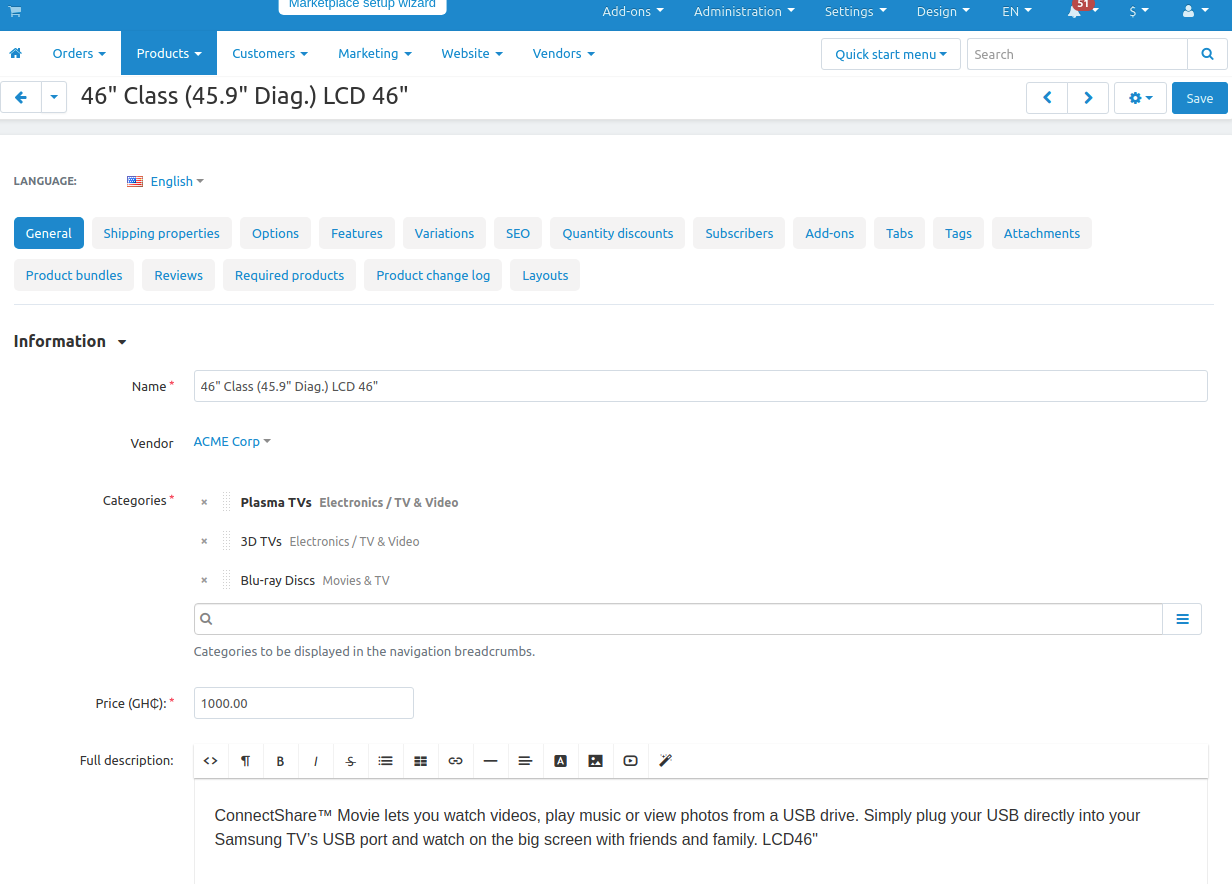This screenshot has width=1232, height=884.
Task: Remove Plasma TVs category
Action: click(204, 502)
